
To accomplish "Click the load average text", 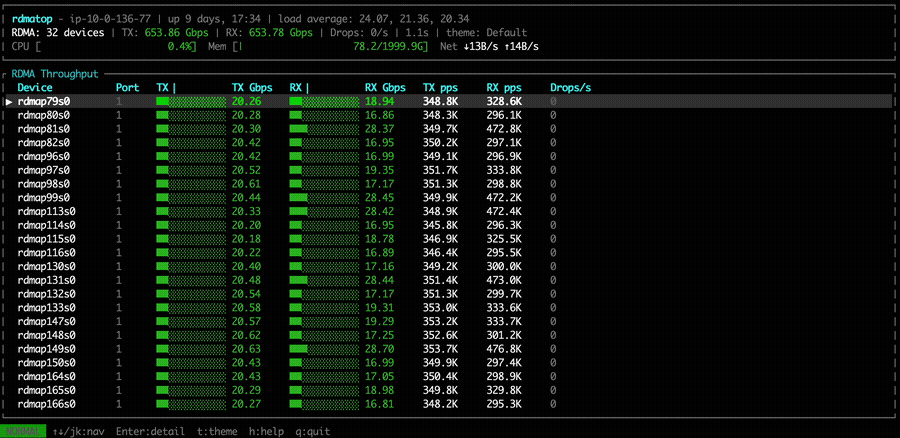I will click(x=376, y=19).
